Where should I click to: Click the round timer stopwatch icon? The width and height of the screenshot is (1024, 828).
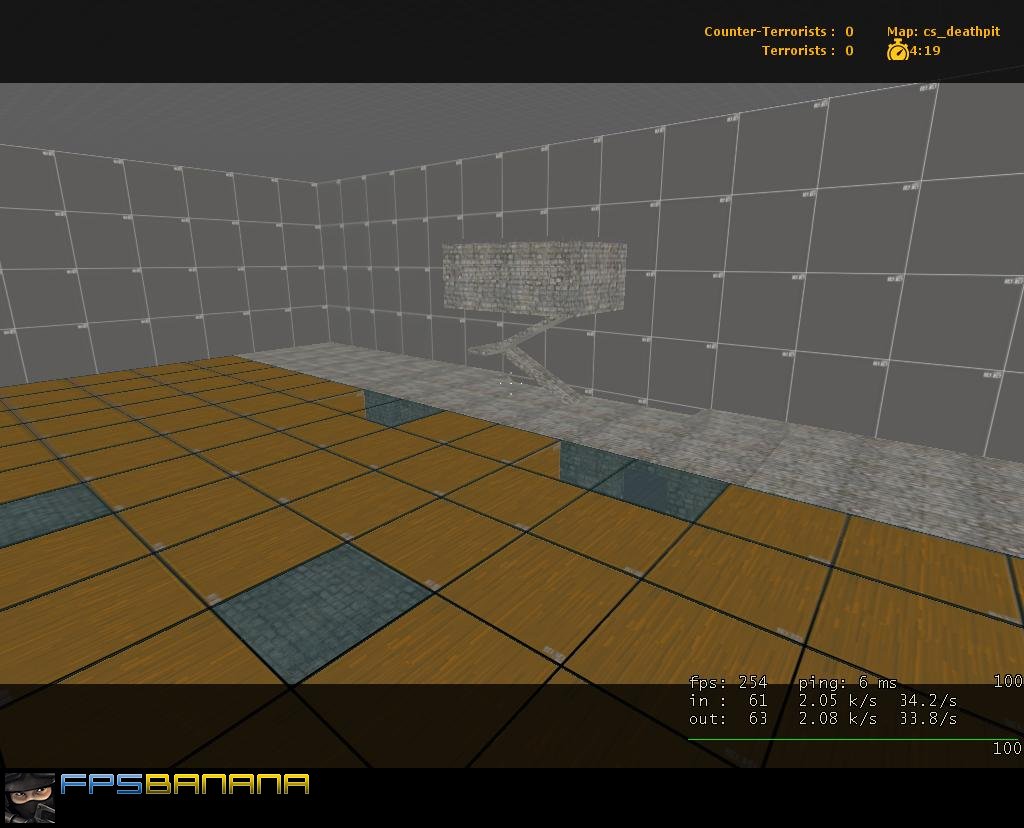click(897, 50)
